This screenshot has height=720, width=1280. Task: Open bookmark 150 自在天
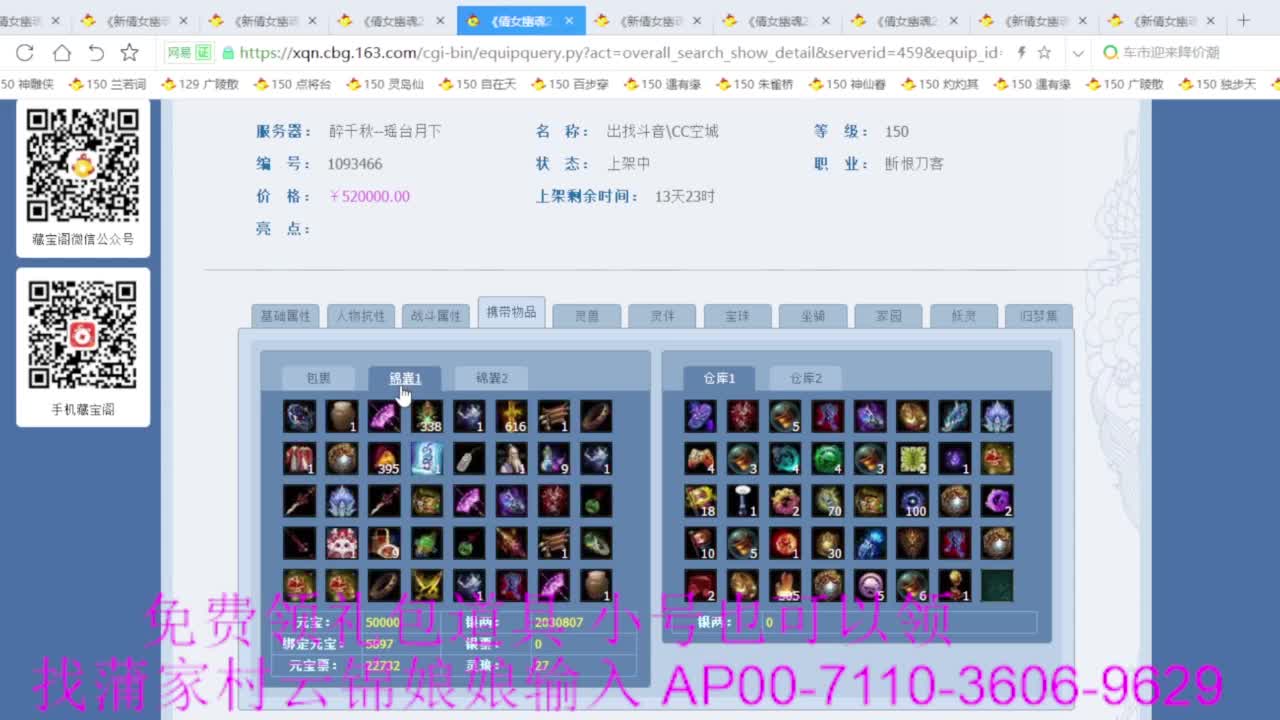tap(477, 85)
